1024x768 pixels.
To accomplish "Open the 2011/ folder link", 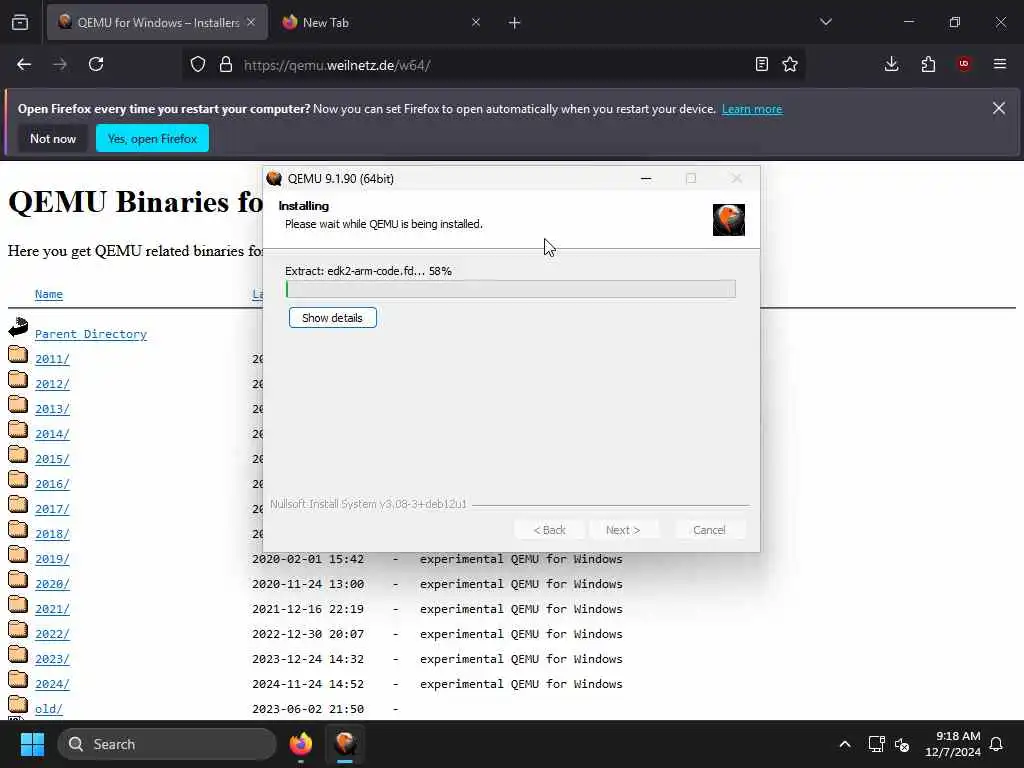I will [x=52, y=359].
